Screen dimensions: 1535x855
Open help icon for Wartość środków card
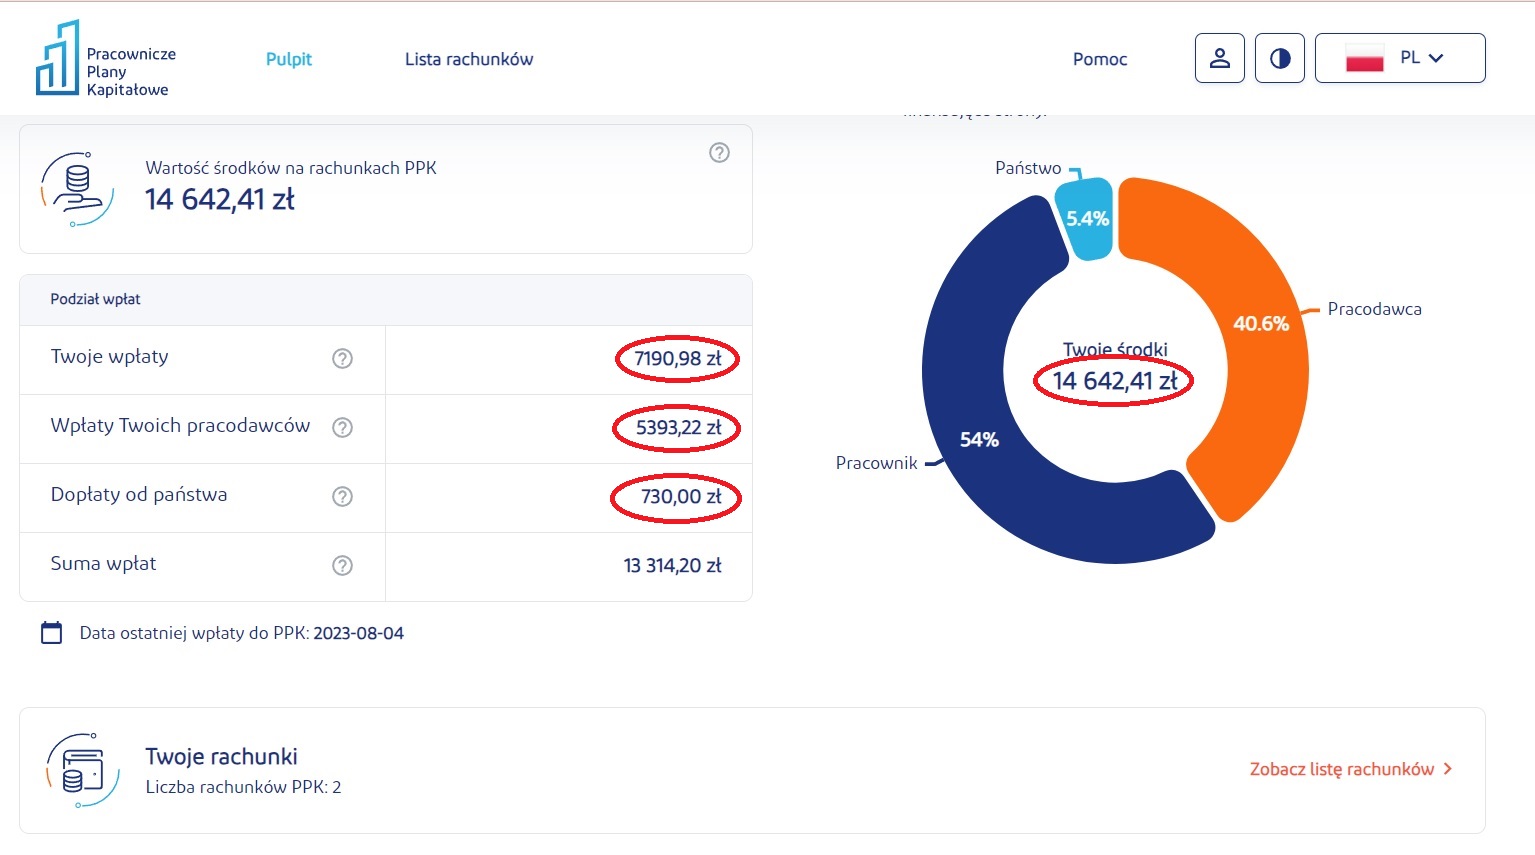point(719,153)
